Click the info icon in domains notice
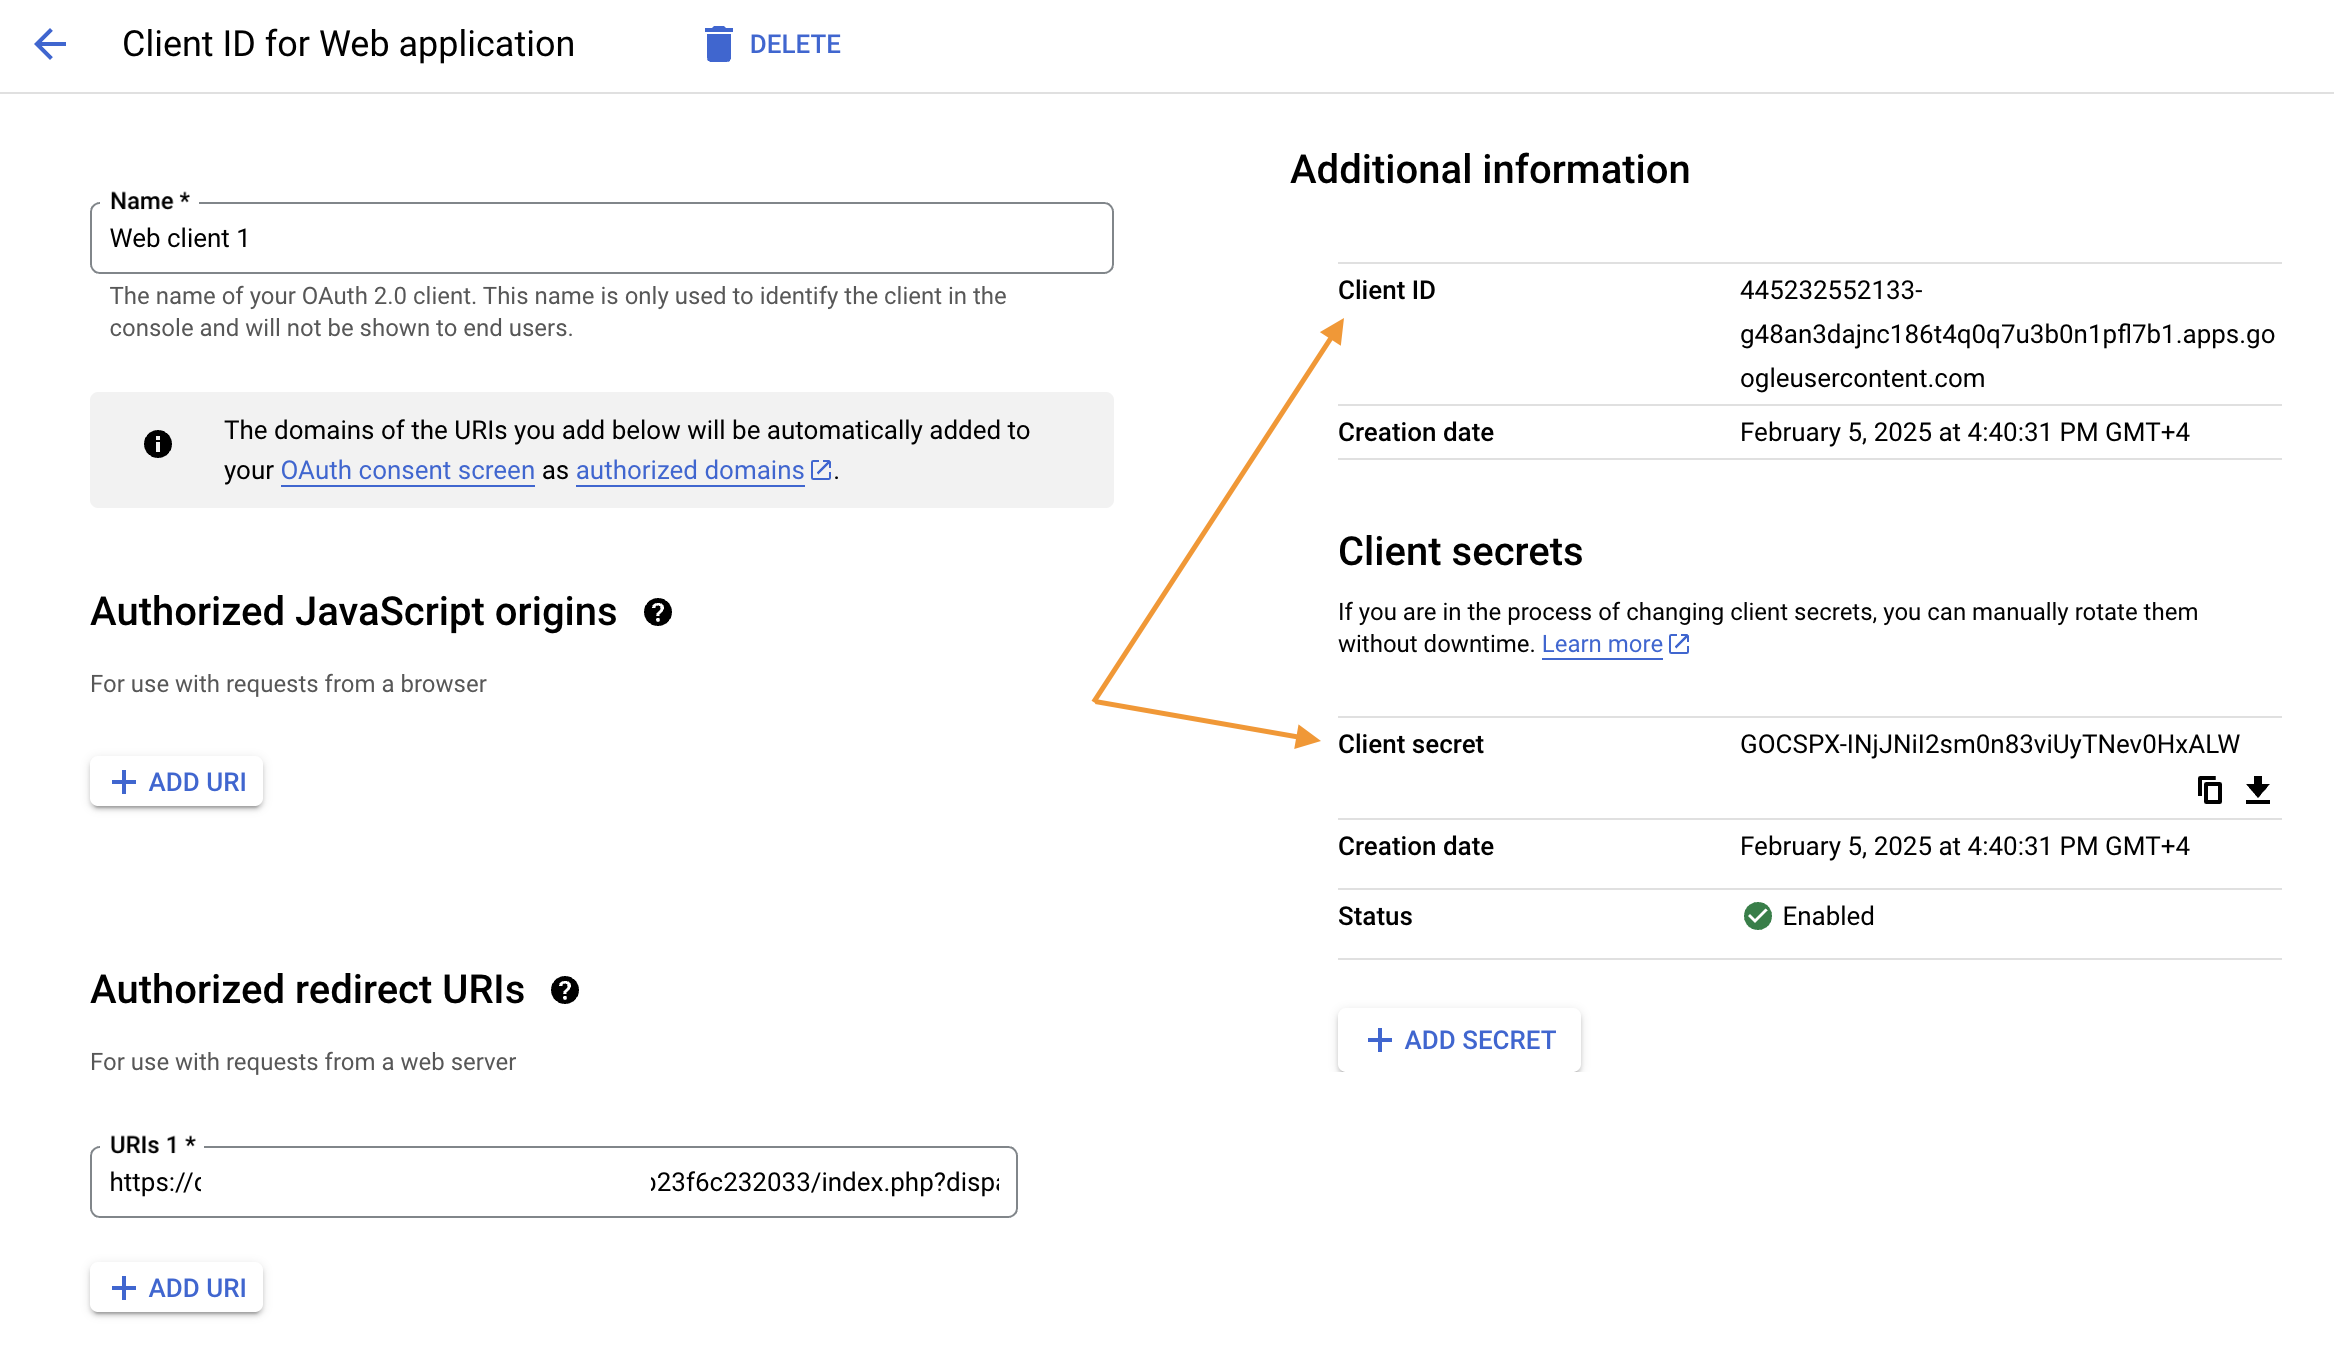Image resolution: width=2334 pixels, height=1352 pixels. click(158, 444)
